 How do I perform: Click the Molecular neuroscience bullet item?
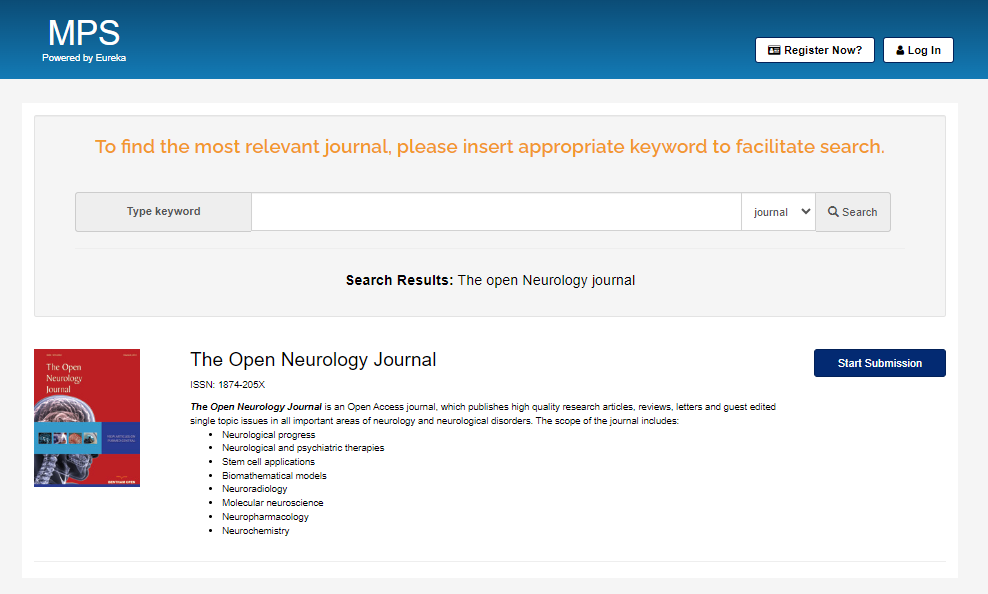pyautogui.click(x=272, y=503)
